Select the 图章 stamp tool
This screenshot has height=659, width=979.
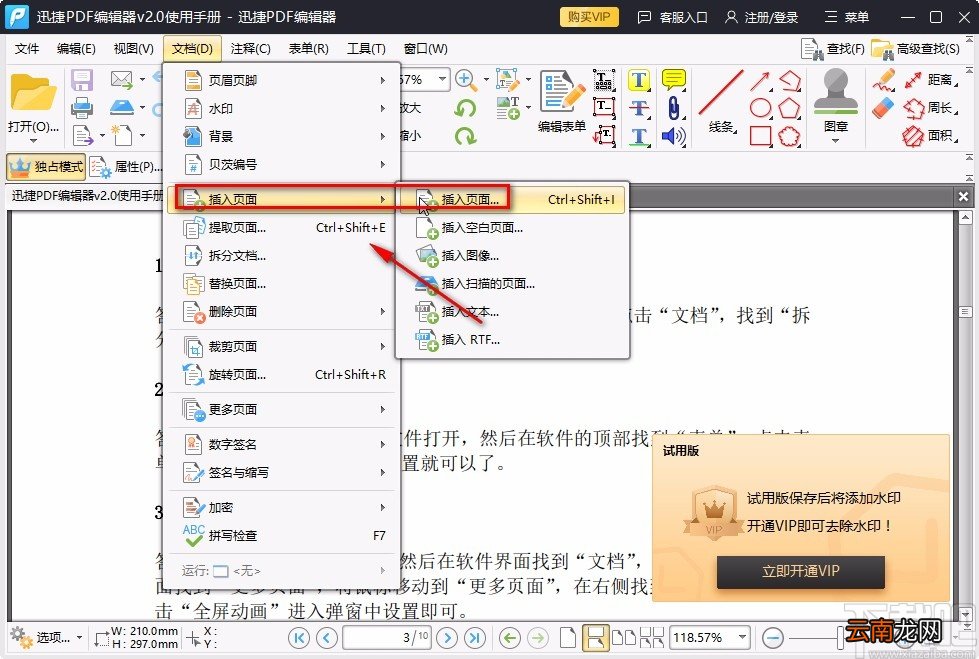tap(835, 101)
